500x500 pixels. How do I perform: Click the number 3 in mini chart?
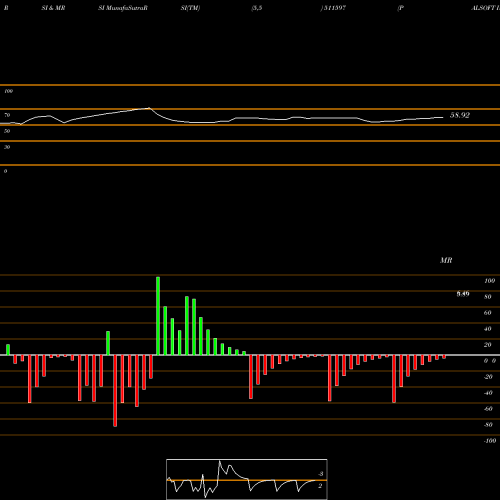point(321,474)
